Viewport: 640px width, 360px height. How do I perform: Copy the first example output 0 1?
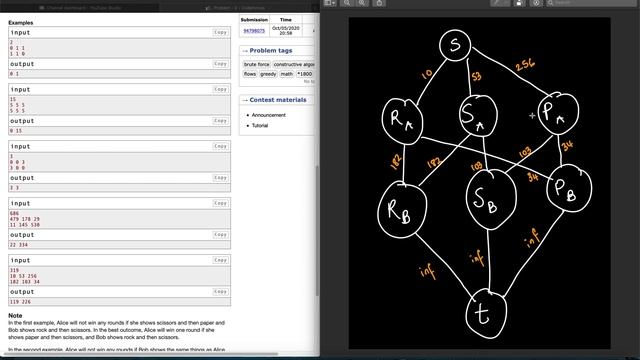coord(220,64)
